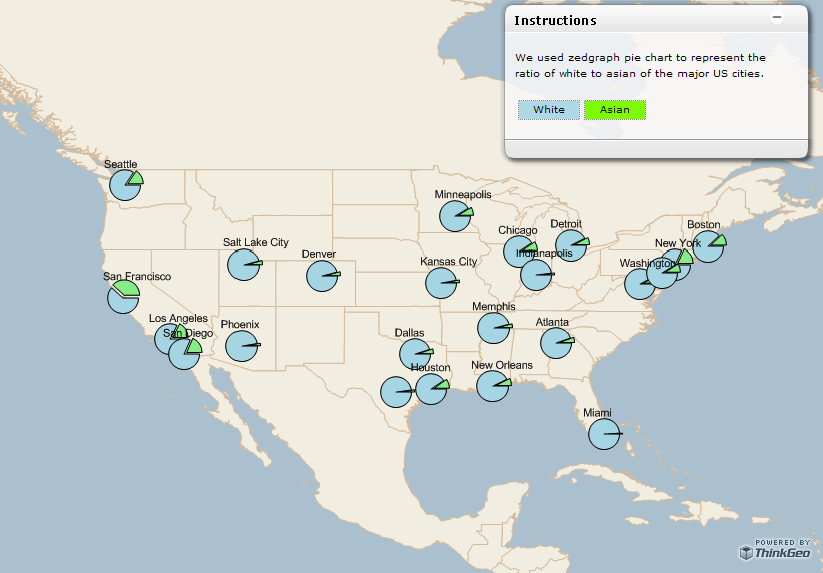823x573 pixels.
Task: Select the Indianapolis pie chart
Action: click(537, 274)
